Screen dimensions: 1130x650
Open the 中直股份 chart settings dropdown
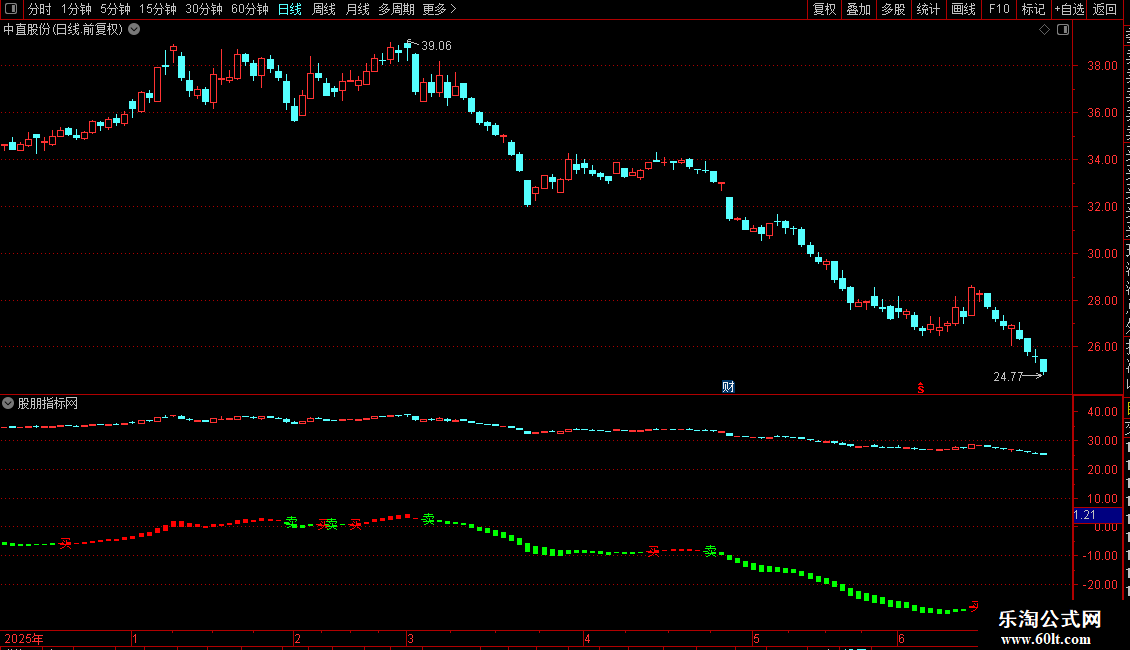(x=134, y=30)
